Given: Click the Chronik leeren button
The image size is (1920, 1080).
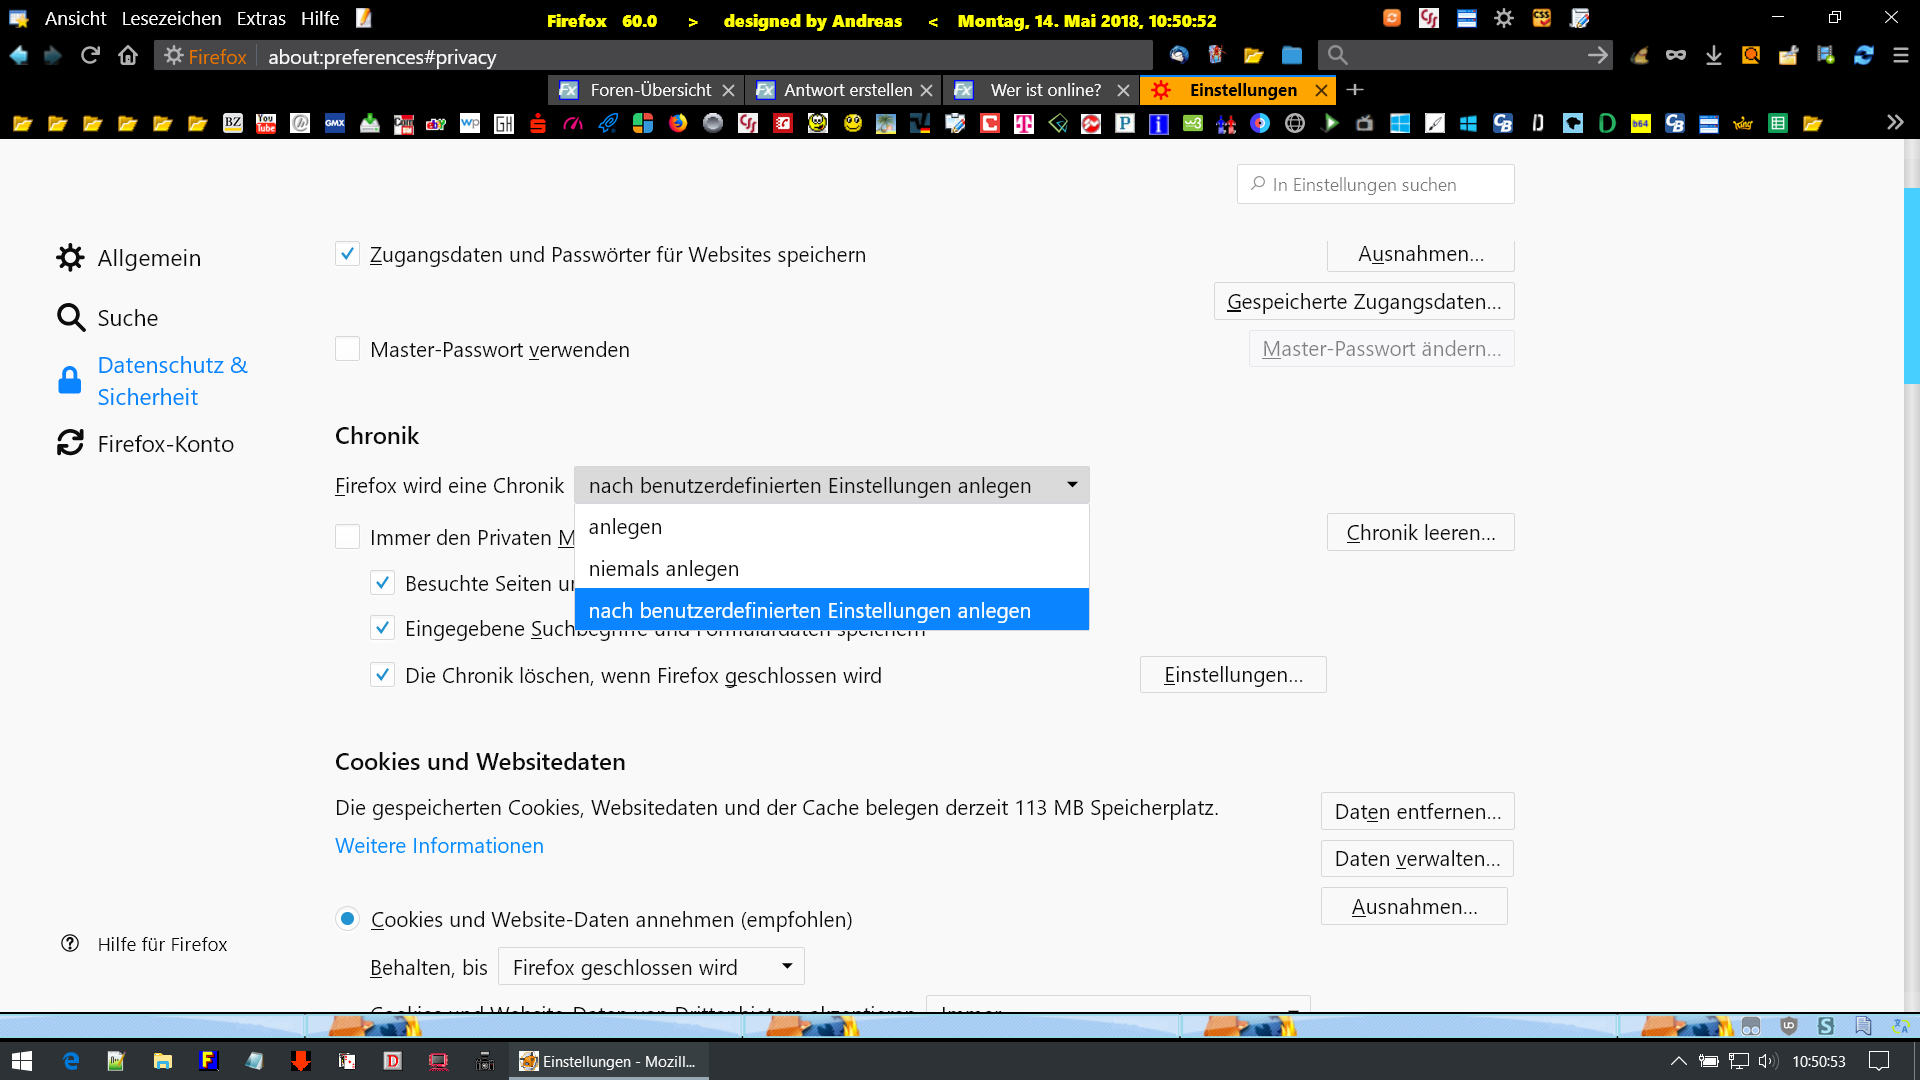Looking at the screenshot, I should click(x=1420, y=532).
